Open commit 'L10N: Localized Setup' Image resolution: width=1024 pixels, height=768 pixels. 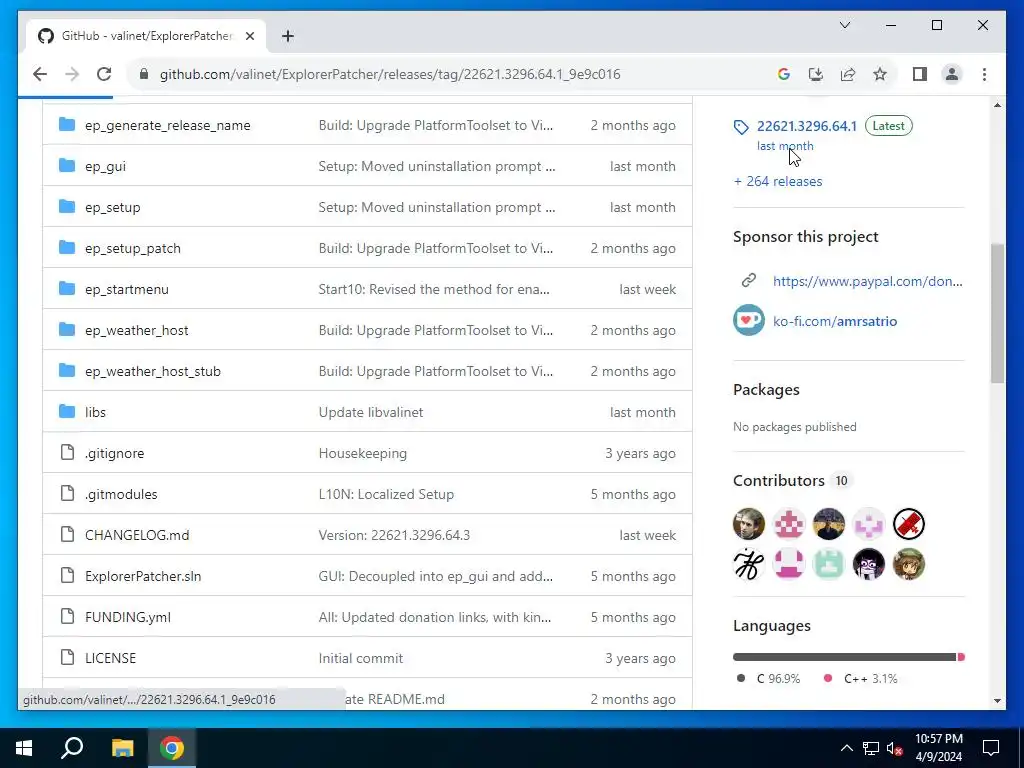386,494
